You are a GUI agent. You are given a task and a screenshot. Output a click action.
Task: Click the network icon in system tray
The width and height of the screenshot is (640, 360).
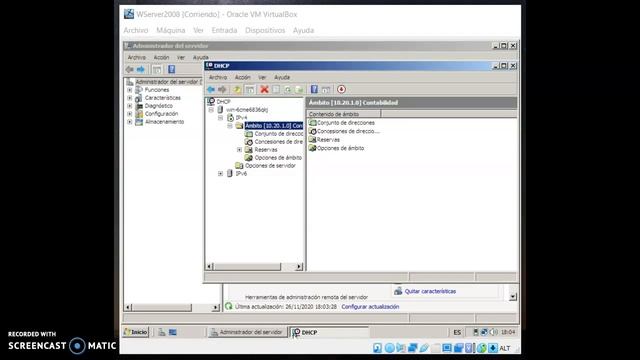(x=484, y=332)
